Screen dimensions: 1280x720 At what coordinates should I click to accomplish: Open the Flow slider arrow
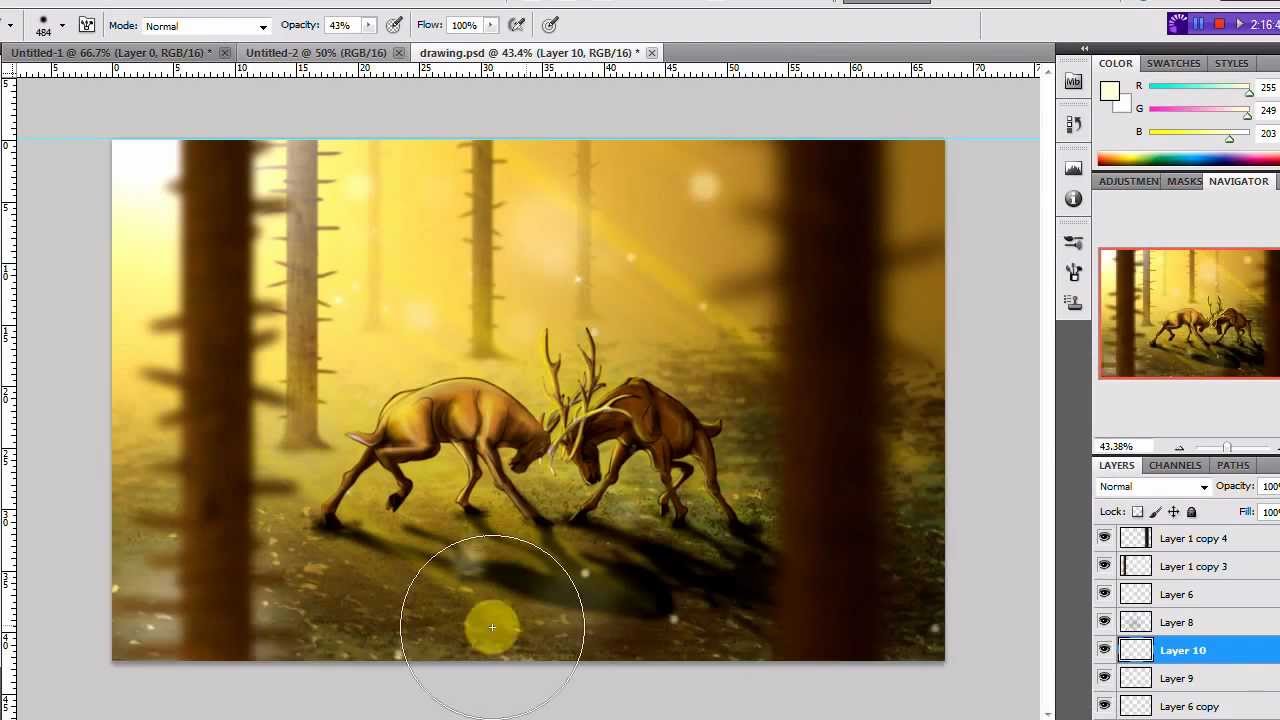pos(490,25)
